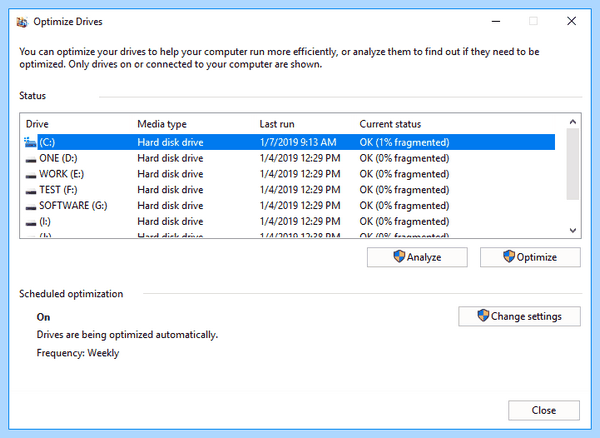Click last run date of WORK (E:)
This screenshot has width=600, height=438.
[x=300, y=174]
